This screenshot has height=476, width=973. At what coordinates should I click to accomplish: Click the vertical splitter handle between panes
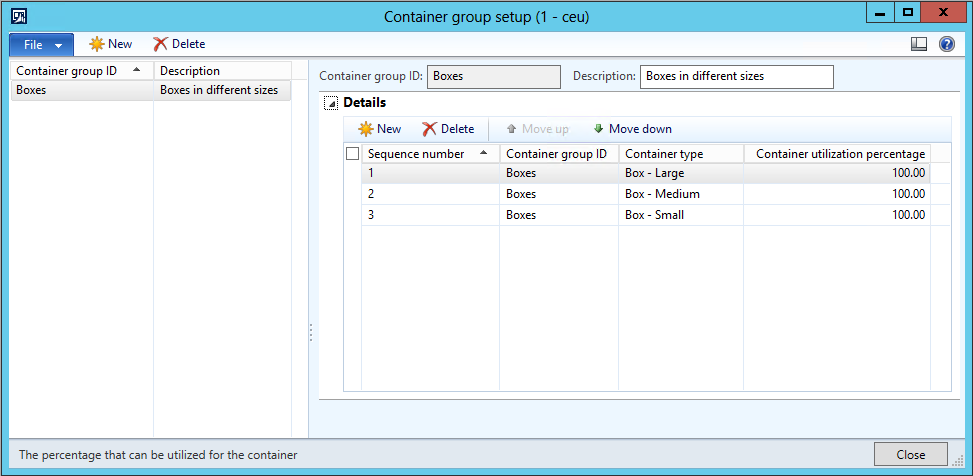click(x=310, y=332)
